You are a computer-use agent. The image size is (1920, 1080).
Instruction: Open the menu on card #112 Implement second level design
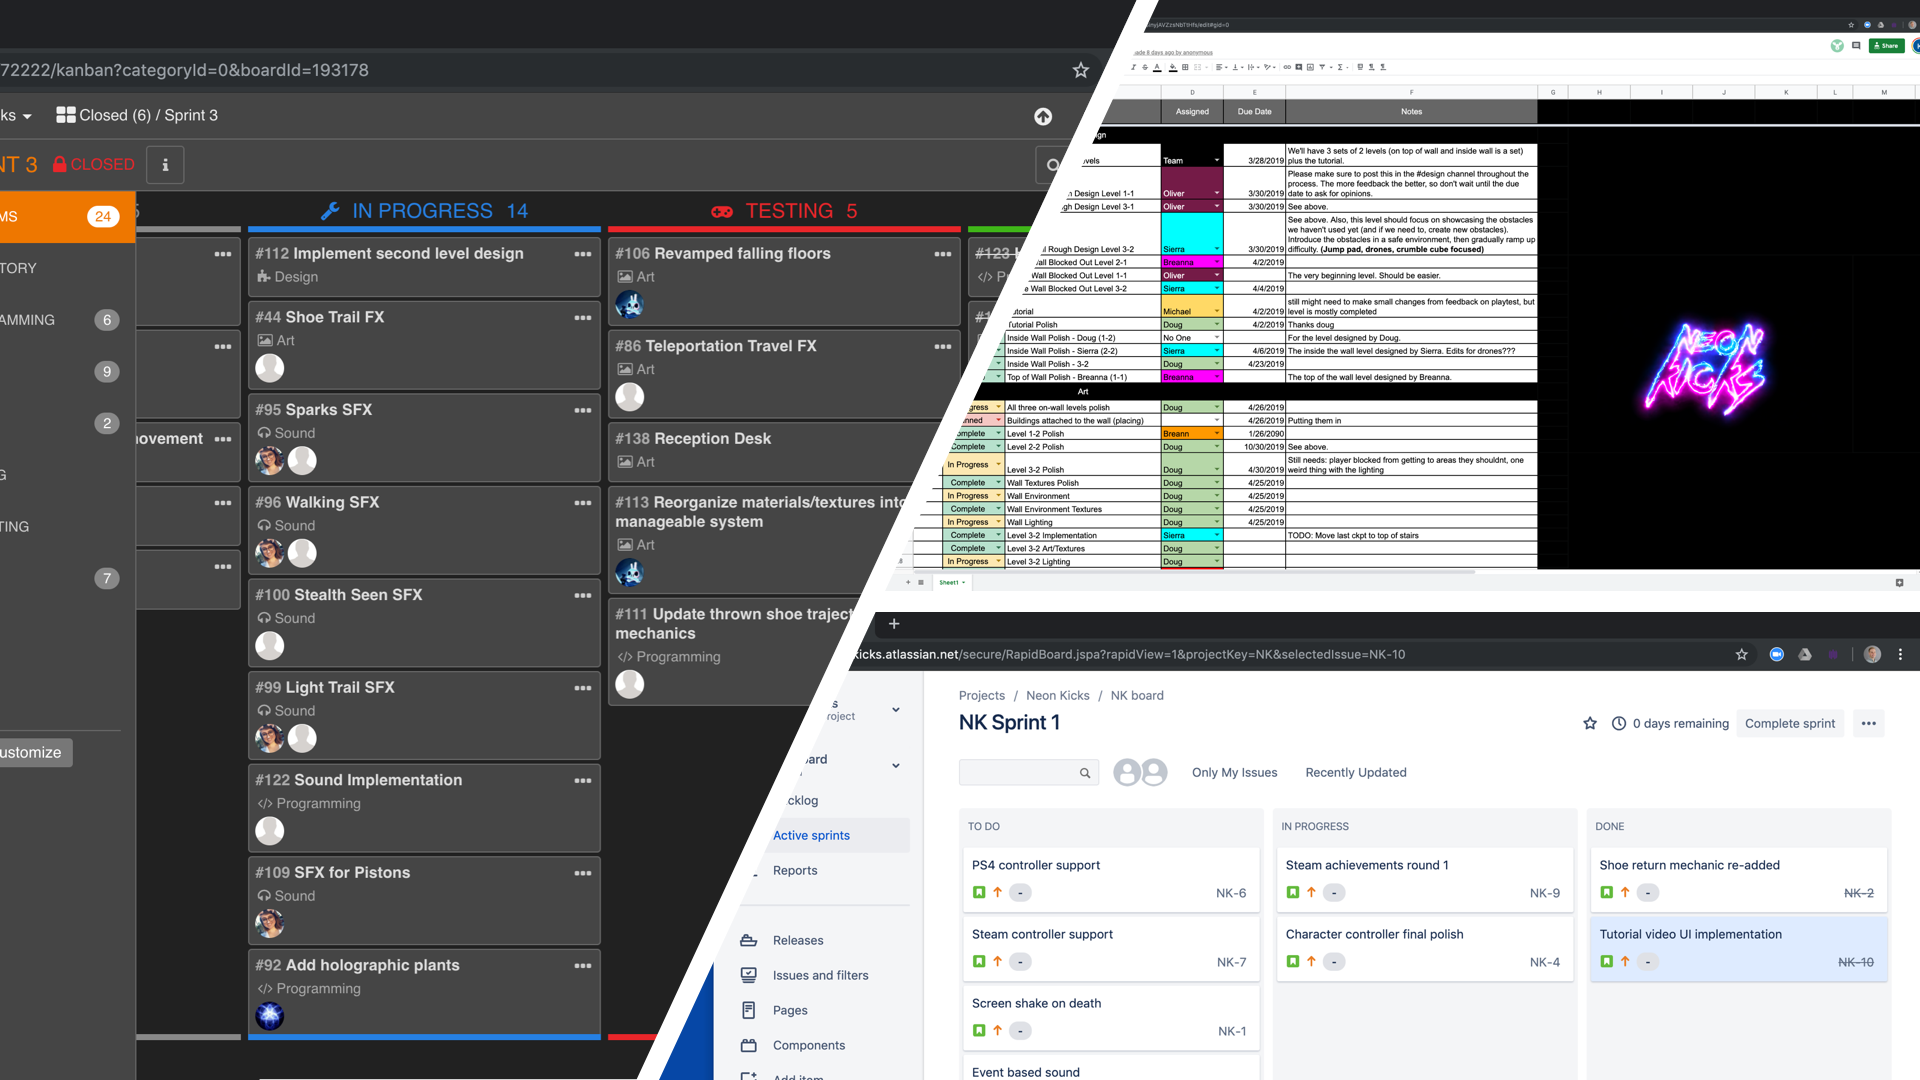(x=583, y=254)
